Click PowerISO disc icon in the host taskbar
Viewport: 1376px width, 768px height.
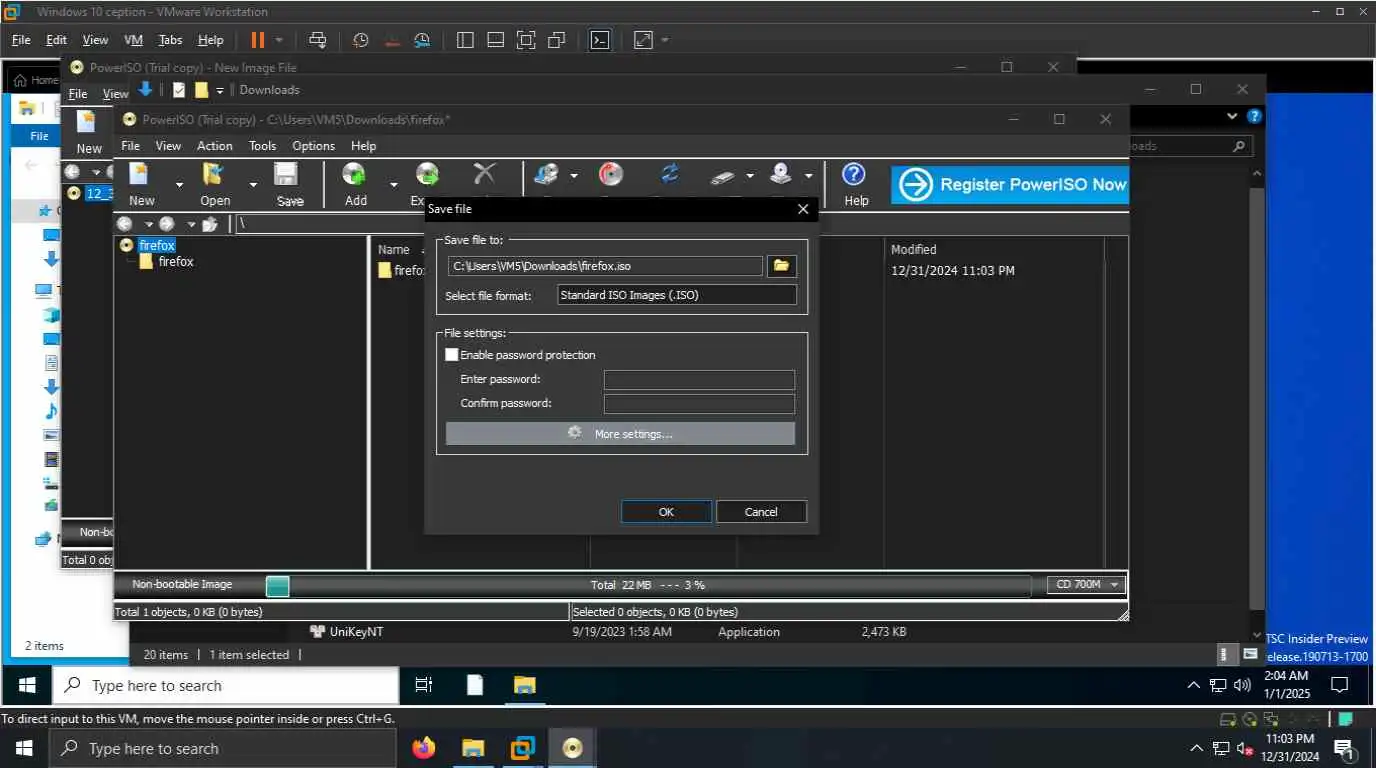572,748
